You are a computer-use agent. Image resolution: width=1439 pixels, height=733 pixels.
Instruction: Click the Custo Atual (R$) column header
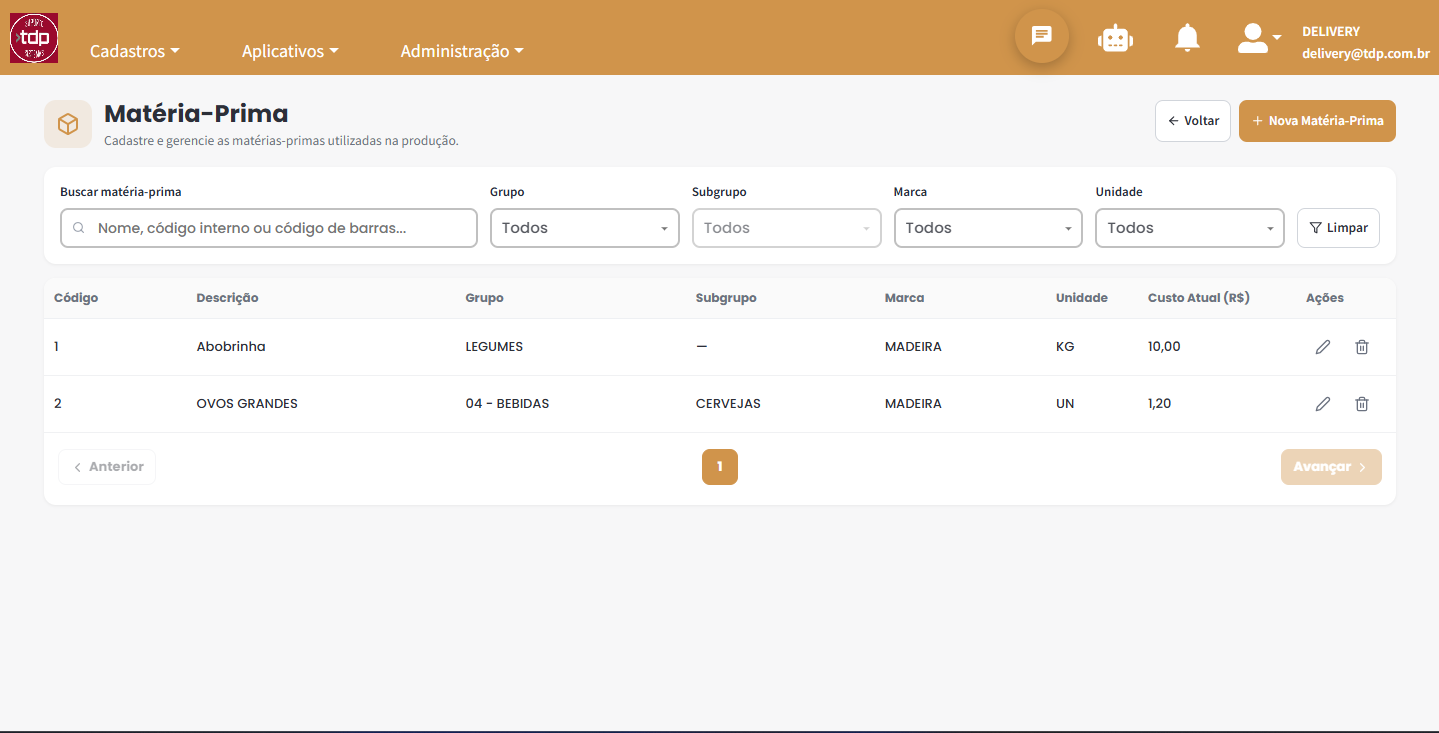pyautogui.click(x=1199, y=298)
